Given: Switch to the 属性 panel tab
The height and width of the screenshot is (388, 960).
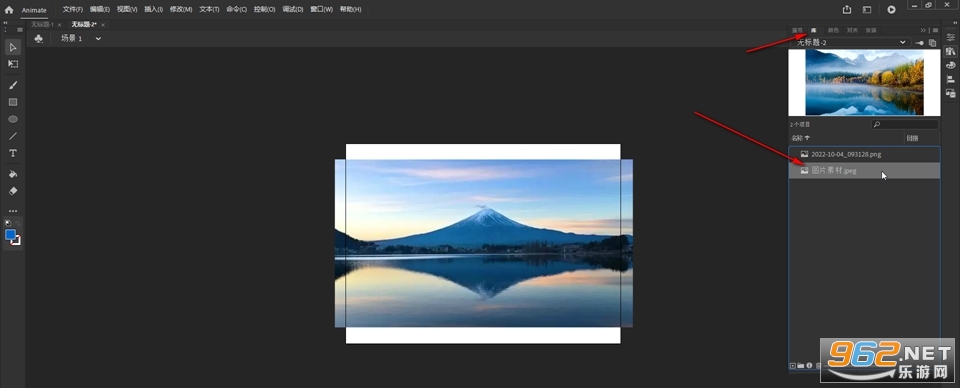Looking at the screenshot, I should [797, 30].
